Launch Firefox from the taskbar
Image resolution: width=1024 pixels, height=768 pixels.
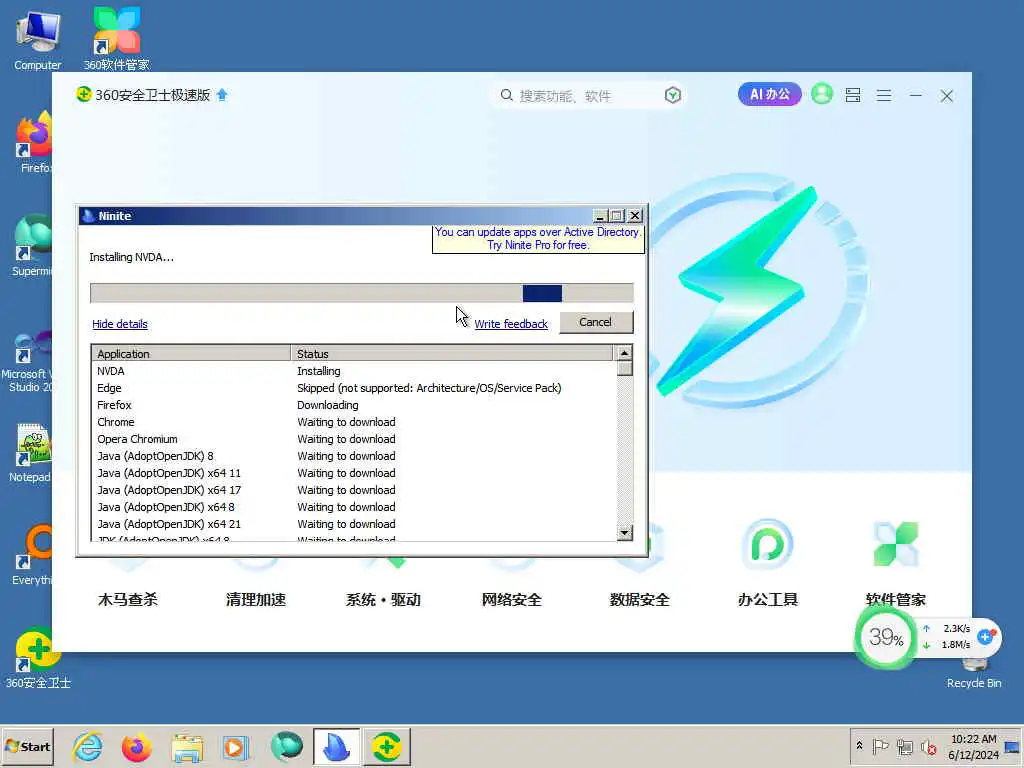136,747
